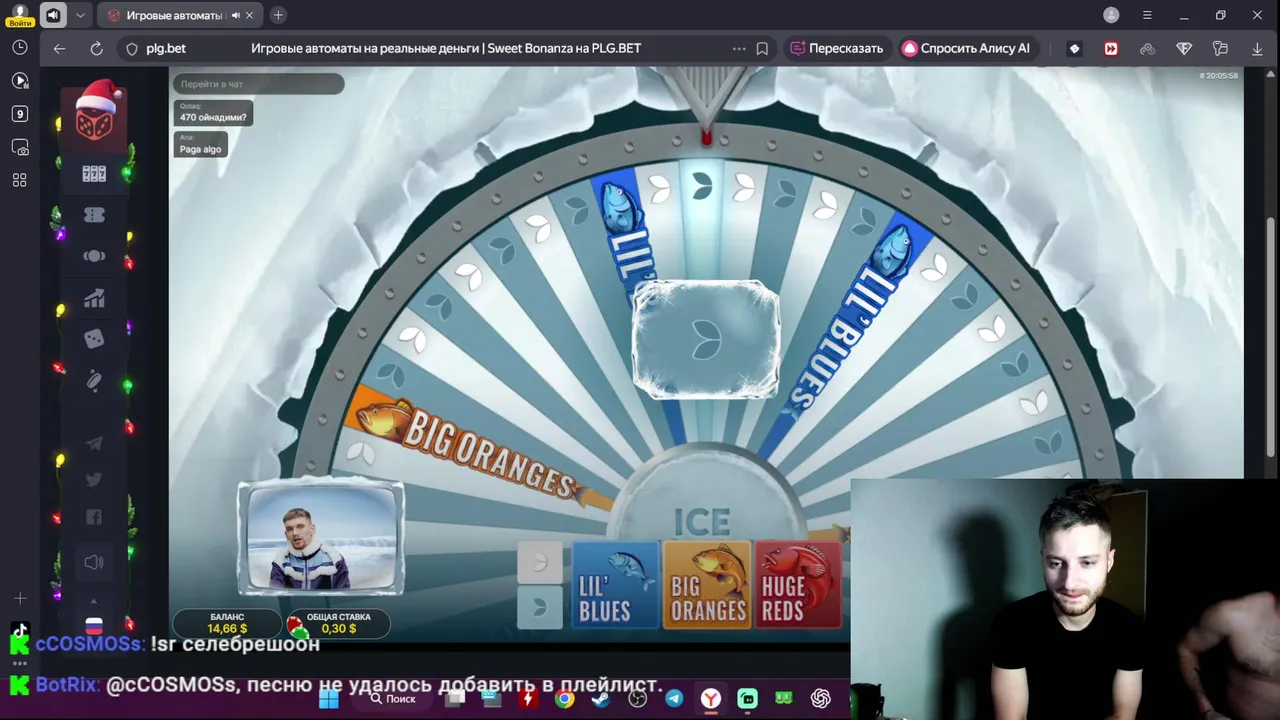The height and width of the screenshot is (720, 1280).
Task: Open the Telegram link in casino sidebar
Action: point(94,443)
